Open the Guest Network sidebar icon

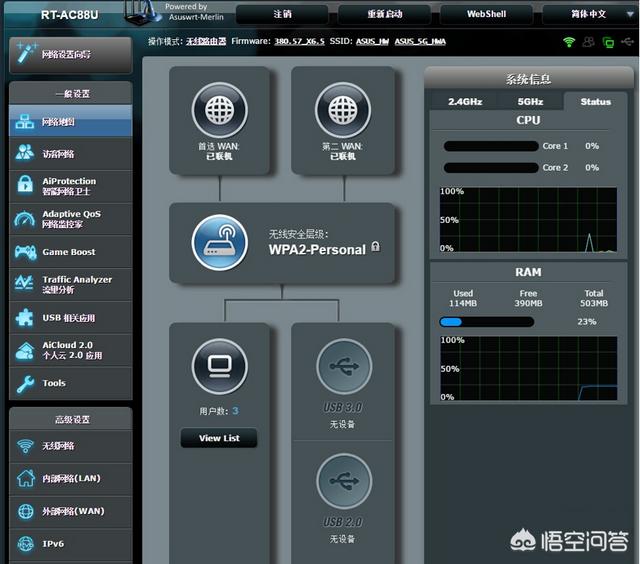[24, 153]
